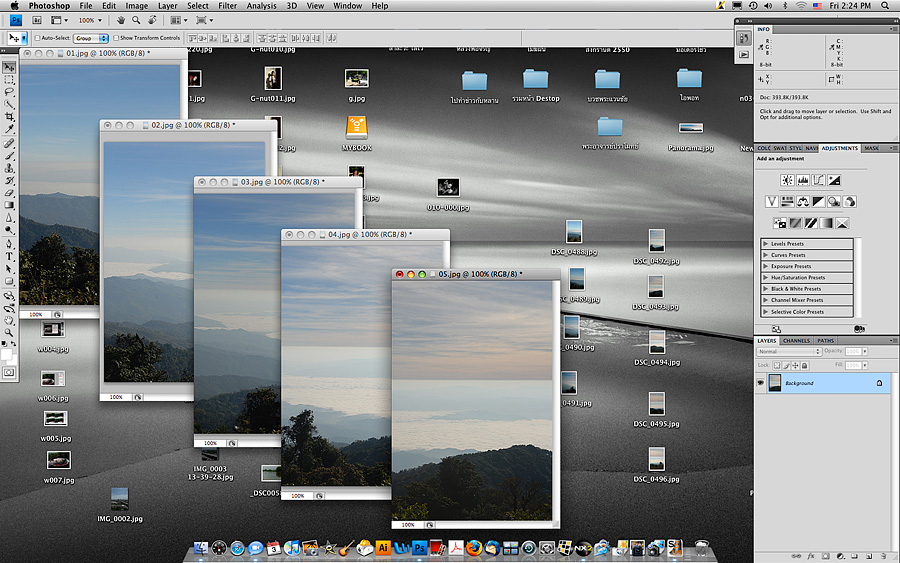Open the Filter menu

pos(227,6)
